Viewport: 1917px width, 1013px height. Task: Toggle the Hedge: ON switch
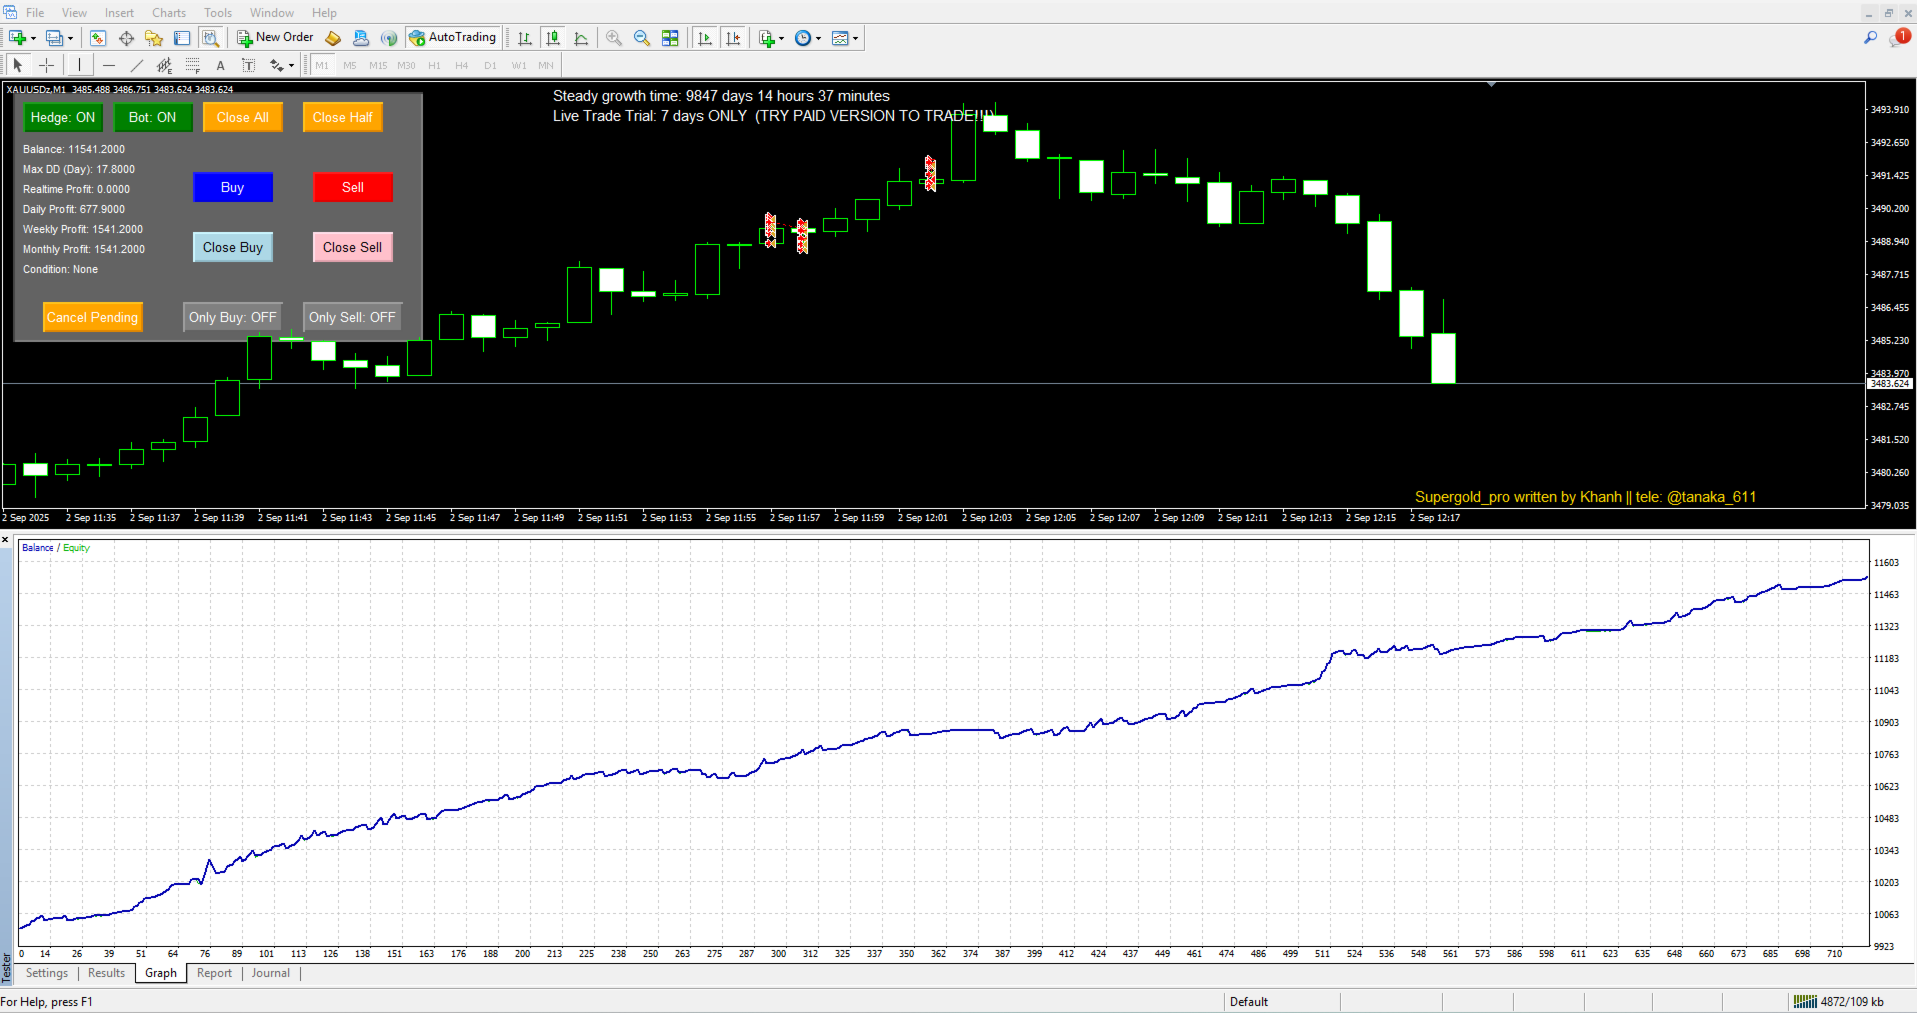[63, 117]
